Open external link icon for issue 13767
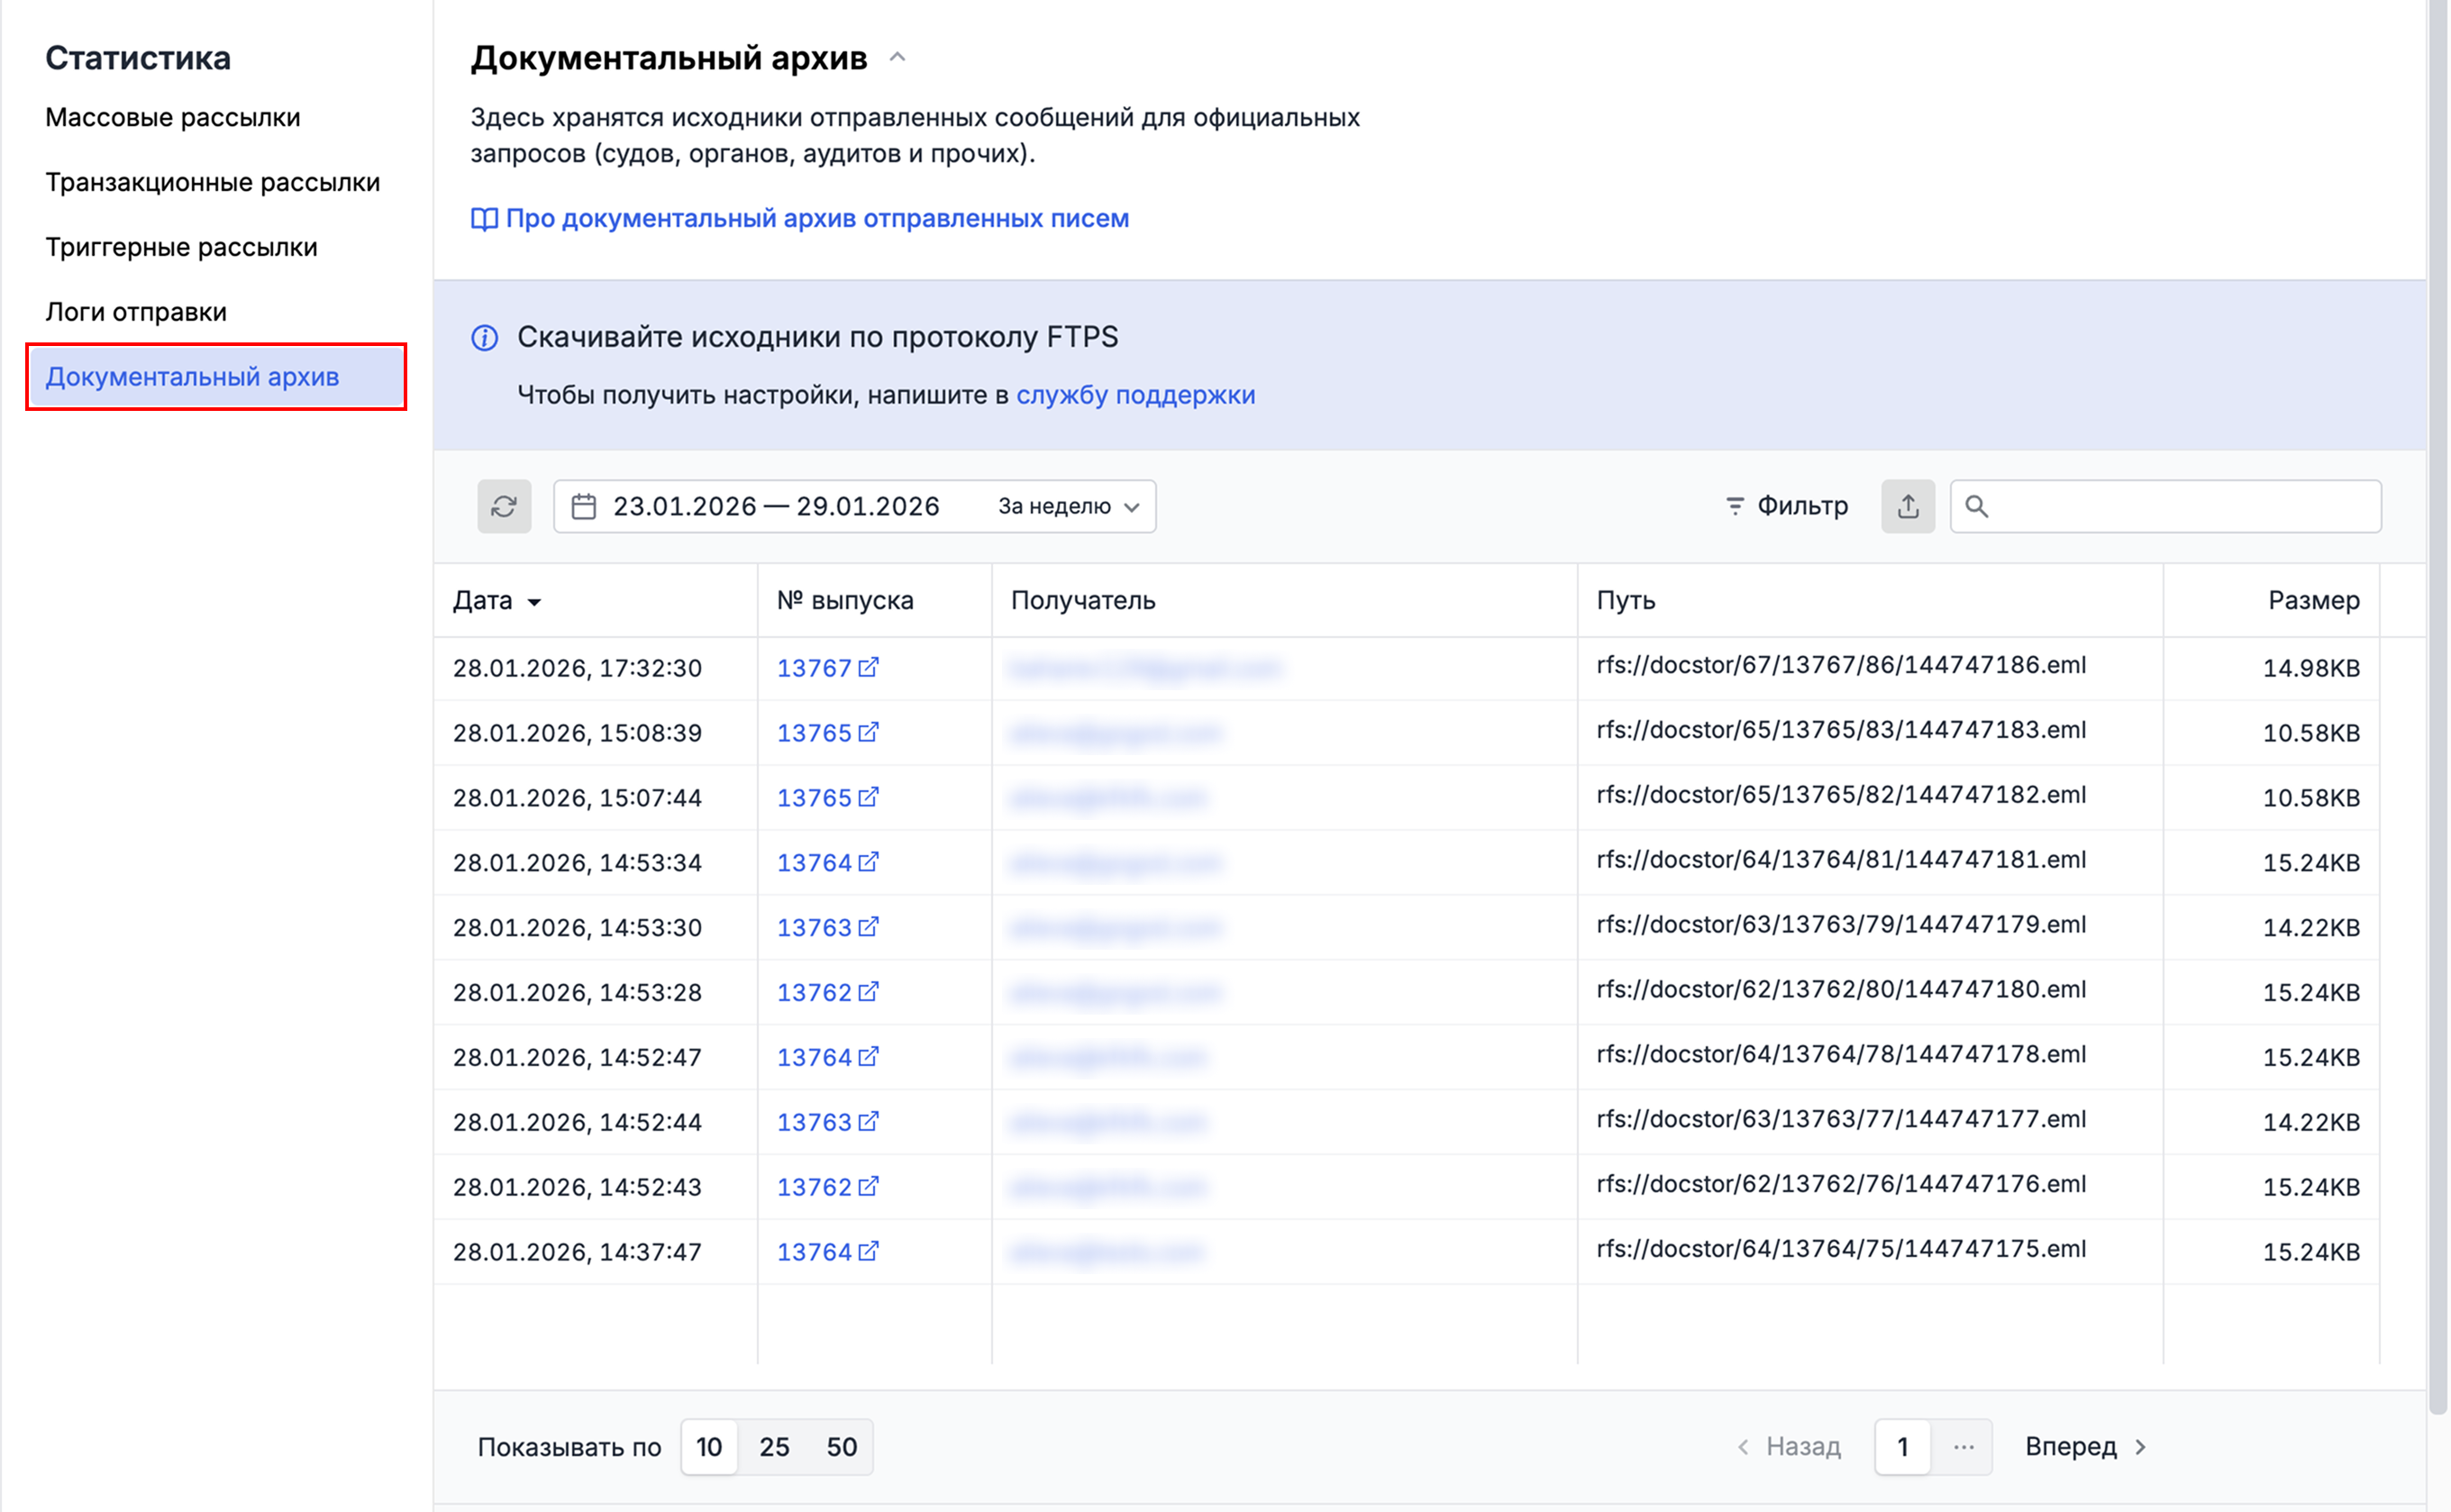Viewport: 2451px width, 1512px height. coord(869,667)
